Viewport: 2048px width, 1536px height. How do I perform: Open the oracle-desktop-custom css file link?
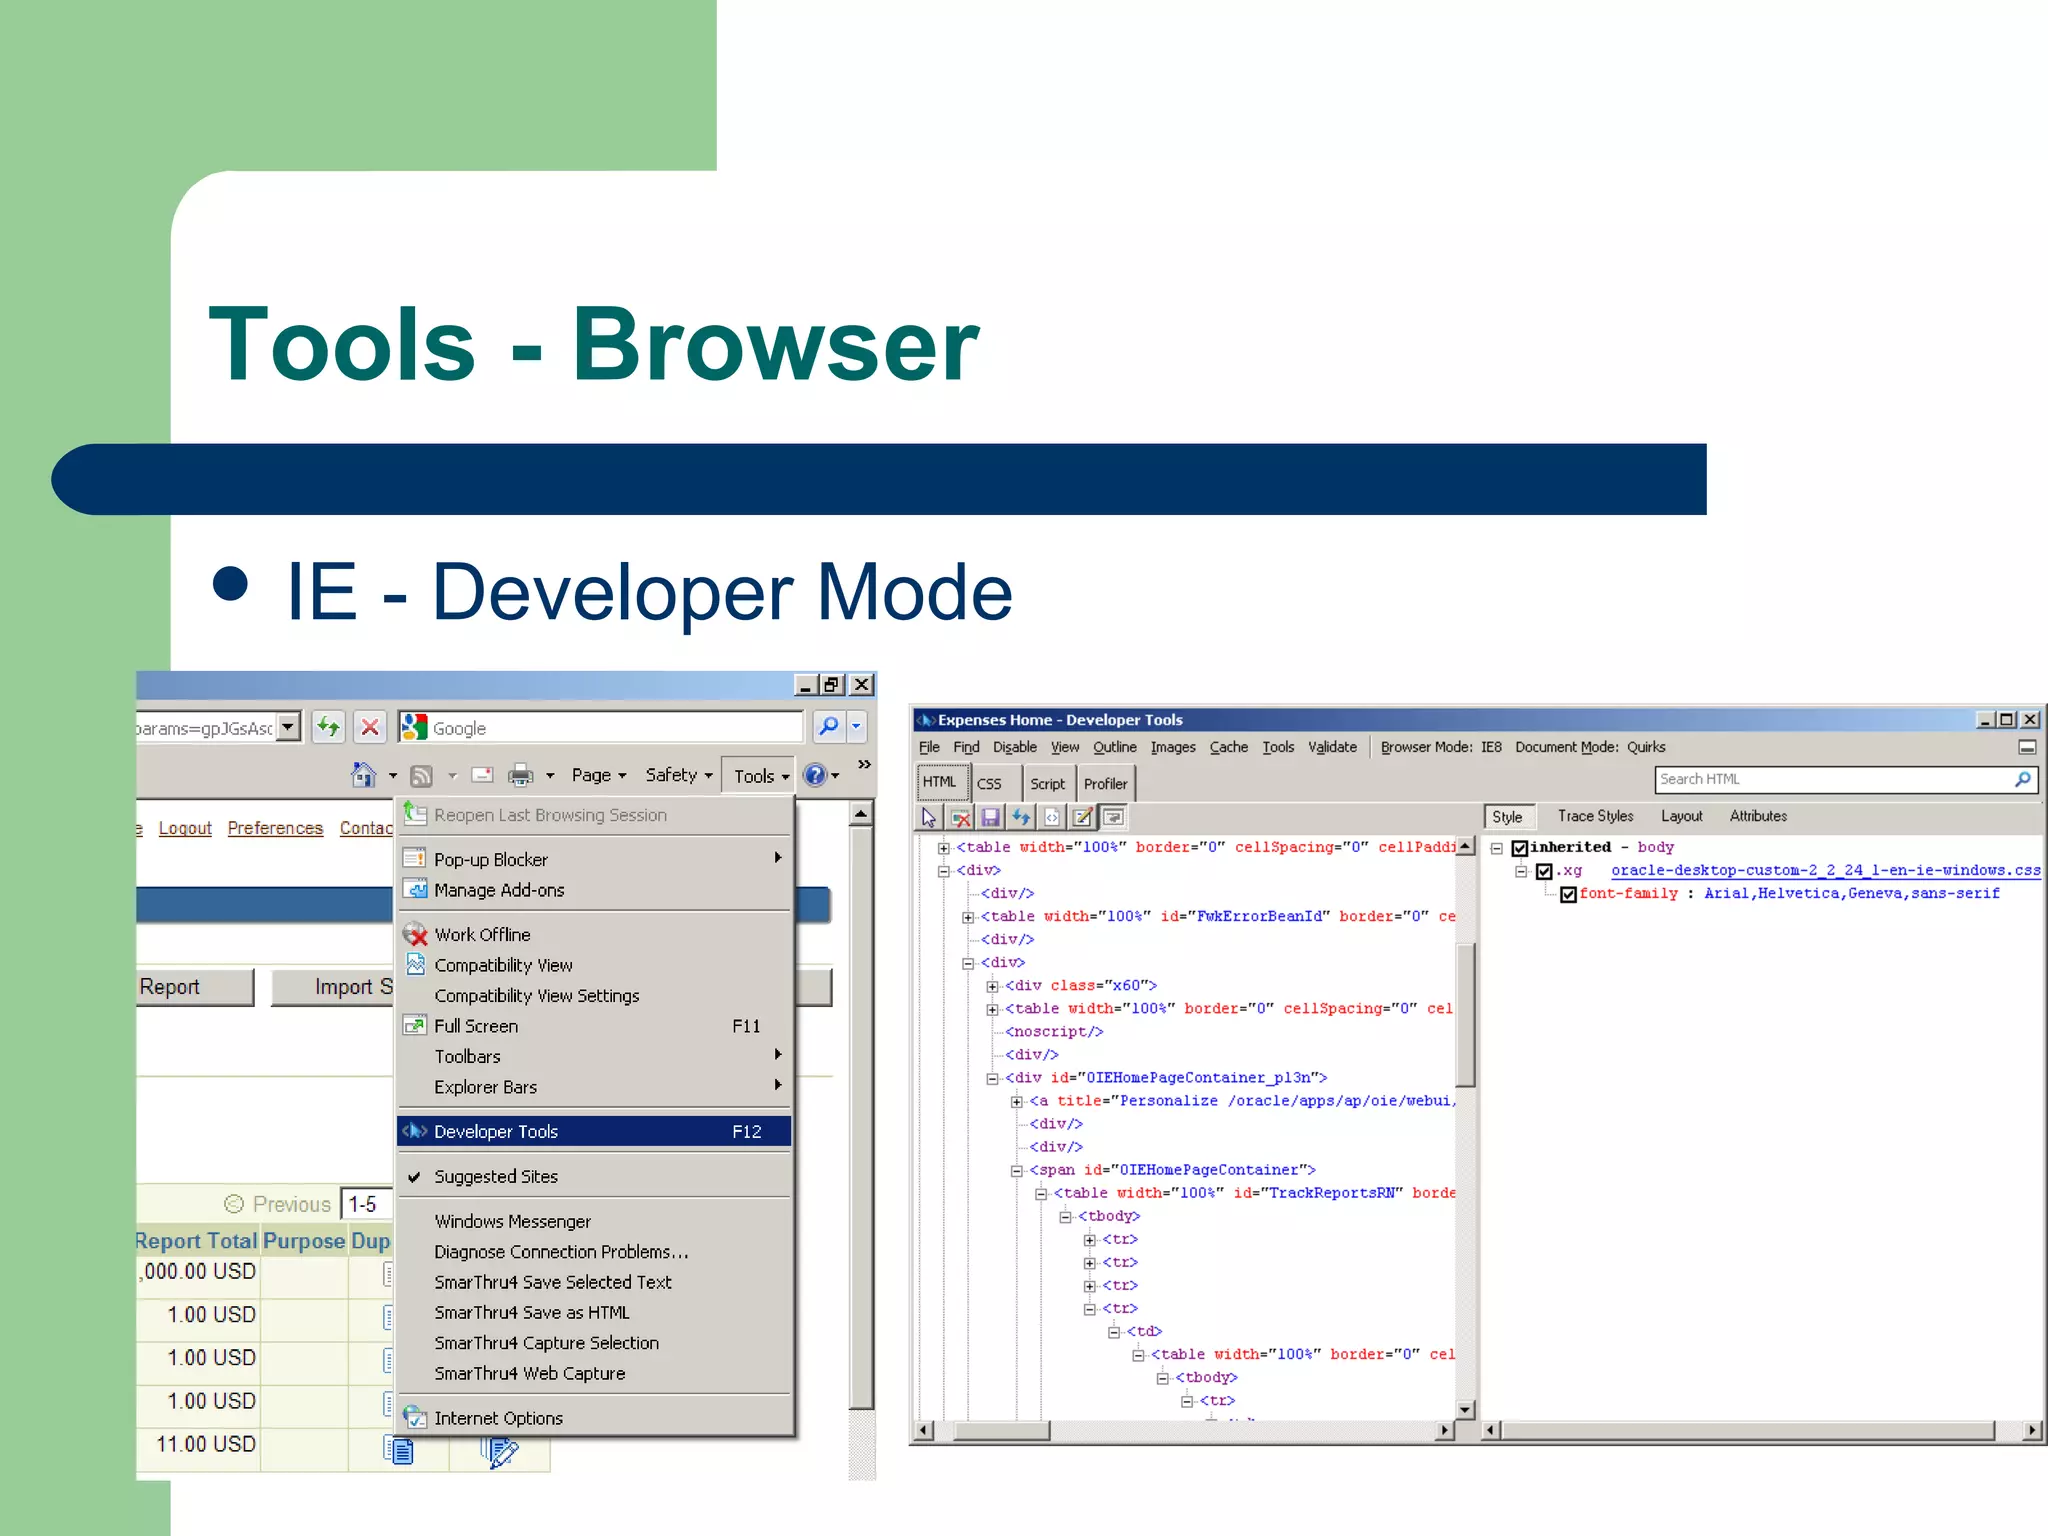coord(1825,870)
